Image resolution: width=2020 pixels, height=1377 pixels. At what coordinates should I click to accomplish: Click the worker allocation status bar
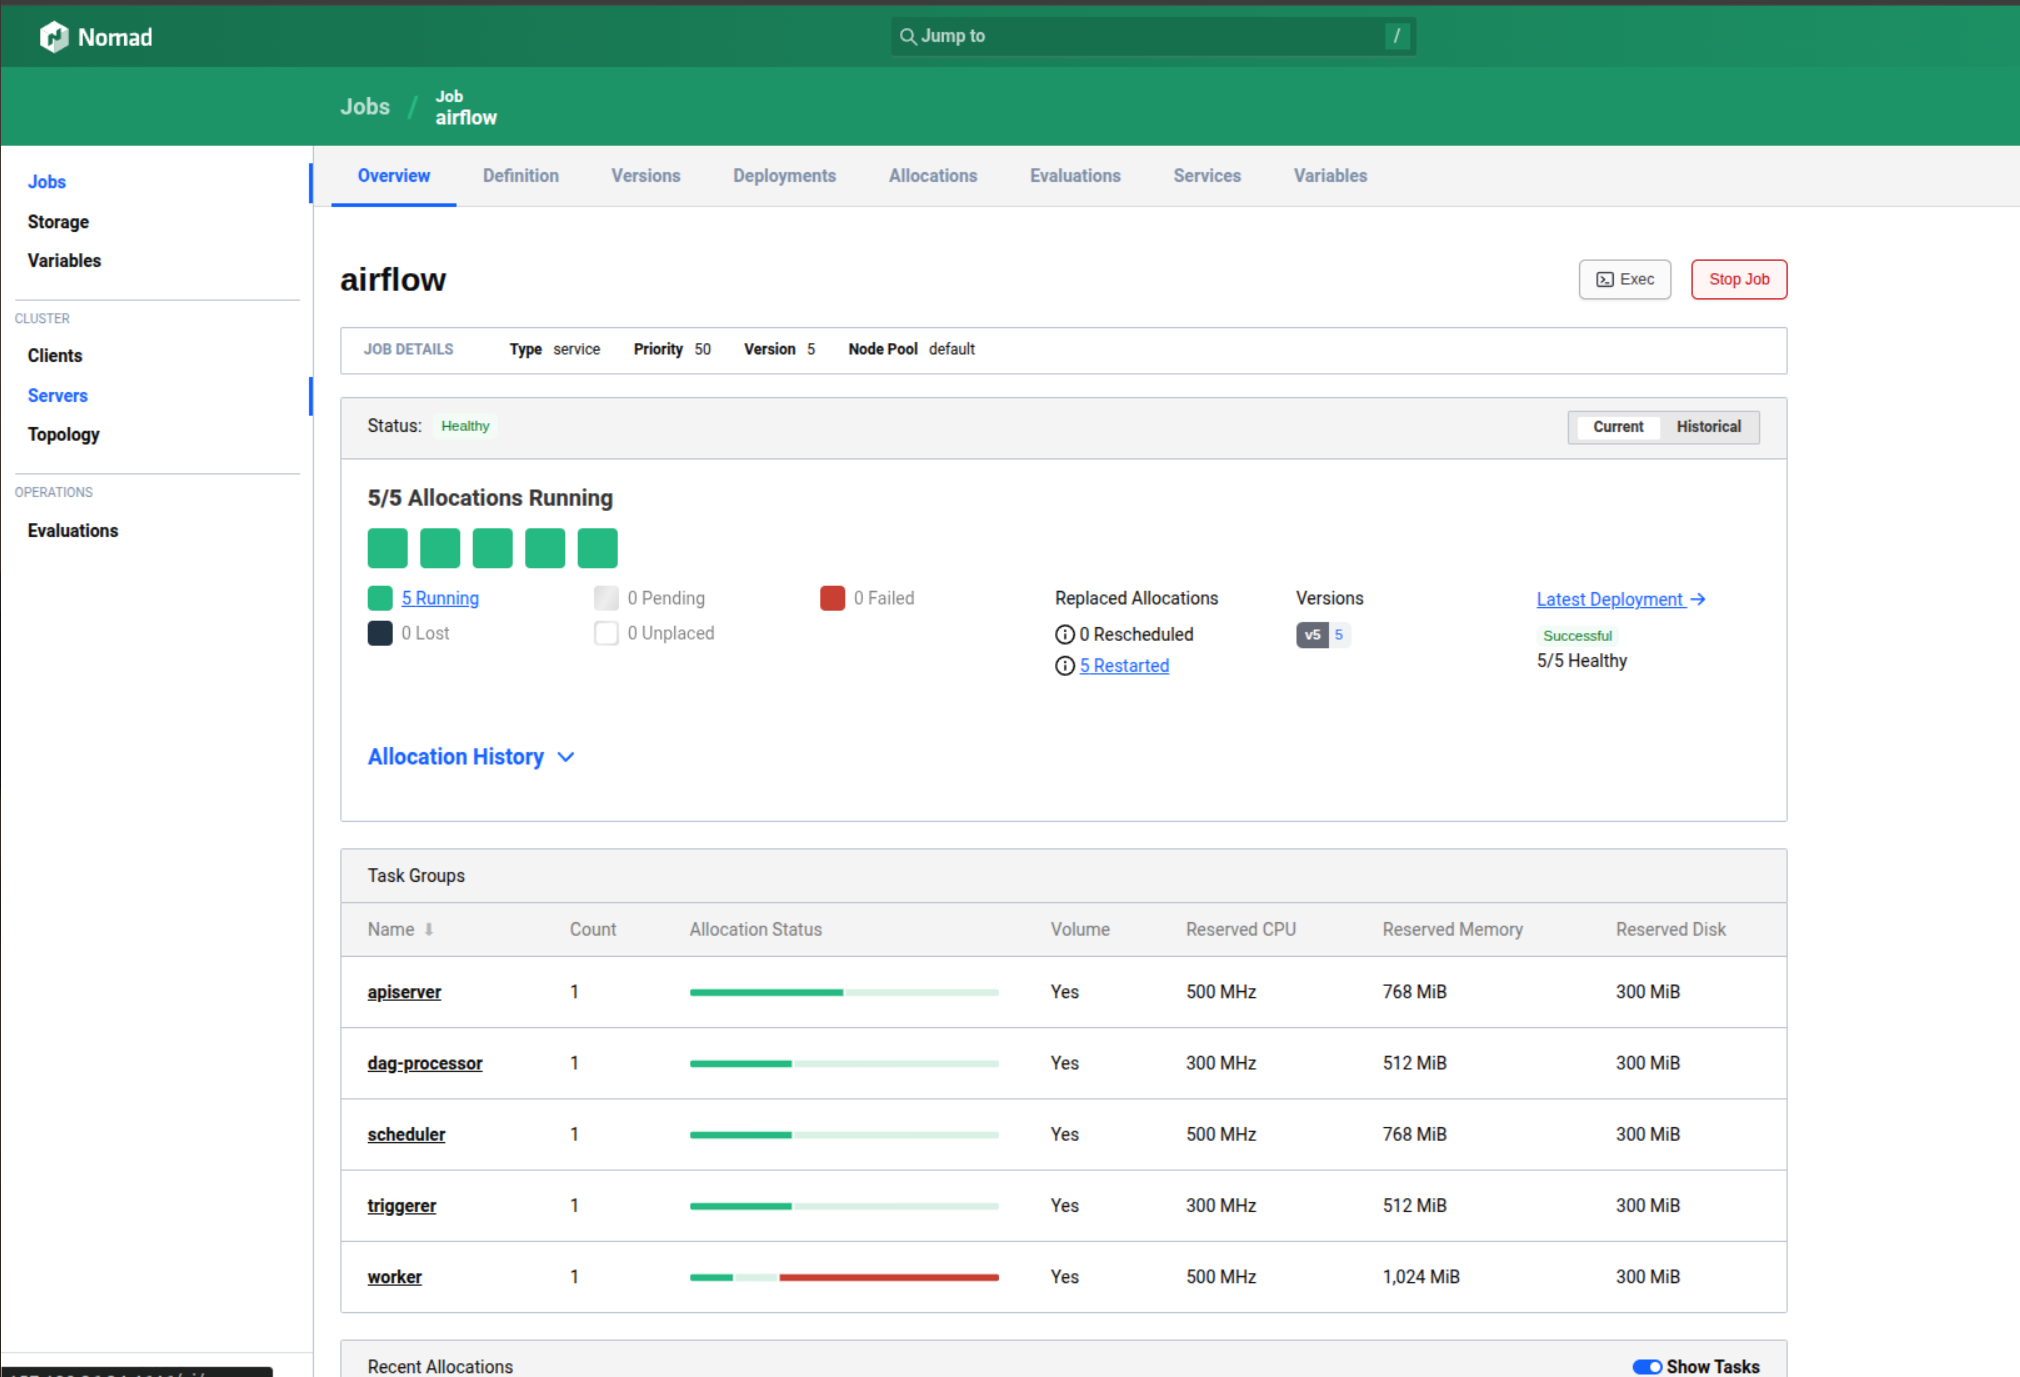(843, 1277)
